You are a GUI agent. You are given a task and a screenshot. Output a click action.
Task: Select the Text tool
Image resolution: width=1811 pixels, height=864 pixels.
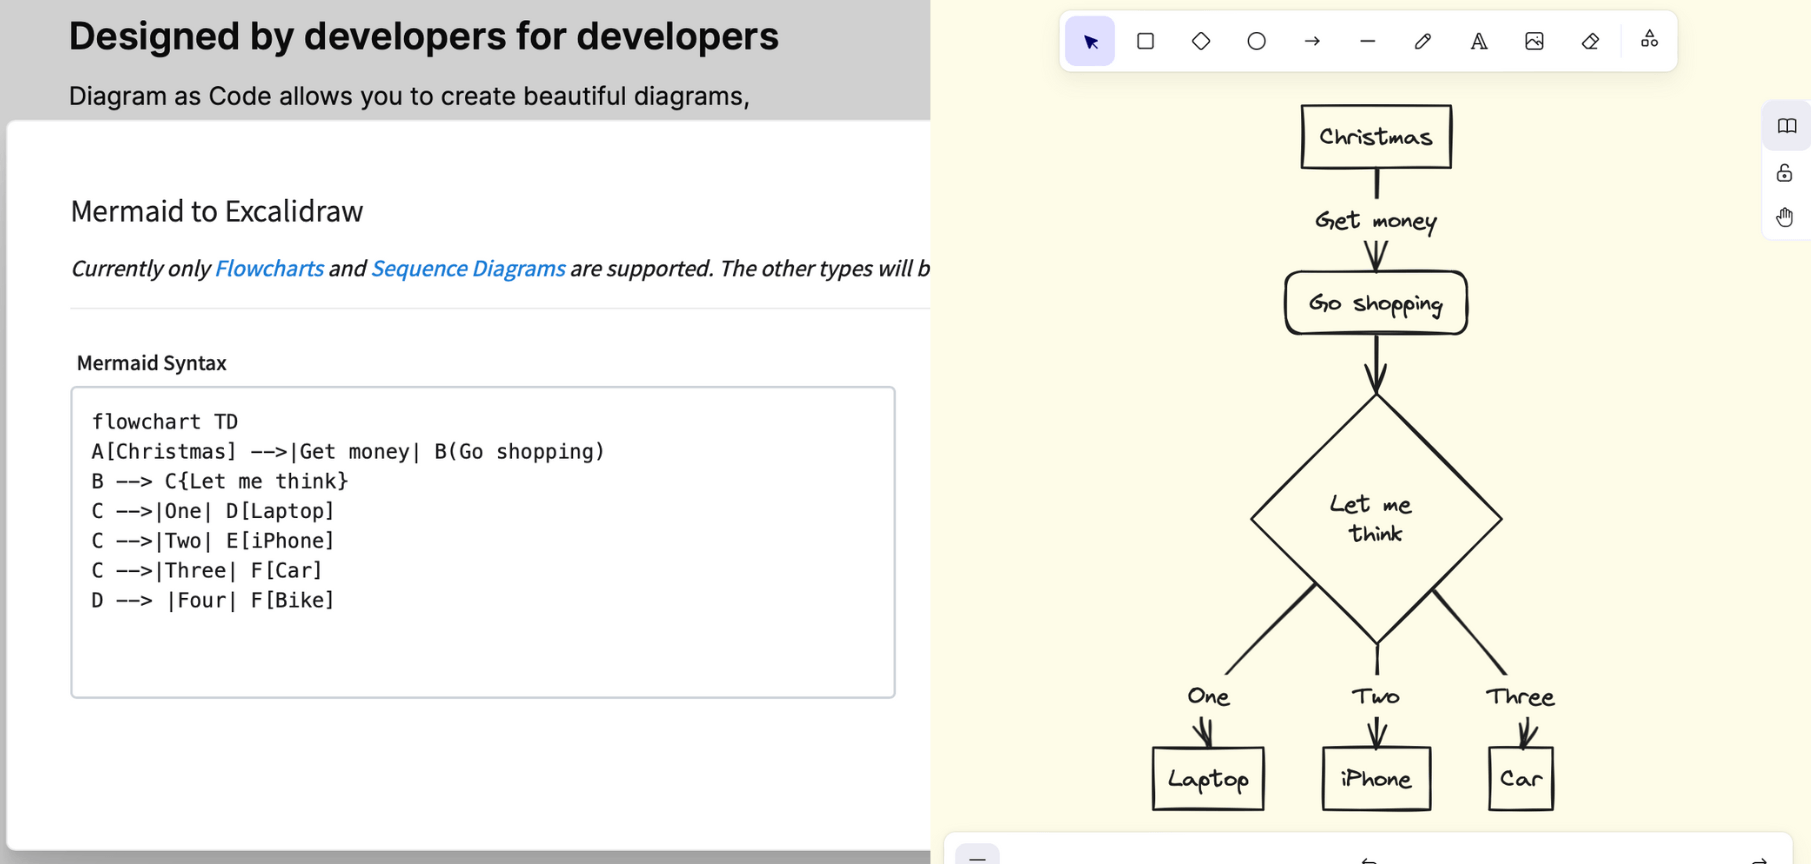1478,42
